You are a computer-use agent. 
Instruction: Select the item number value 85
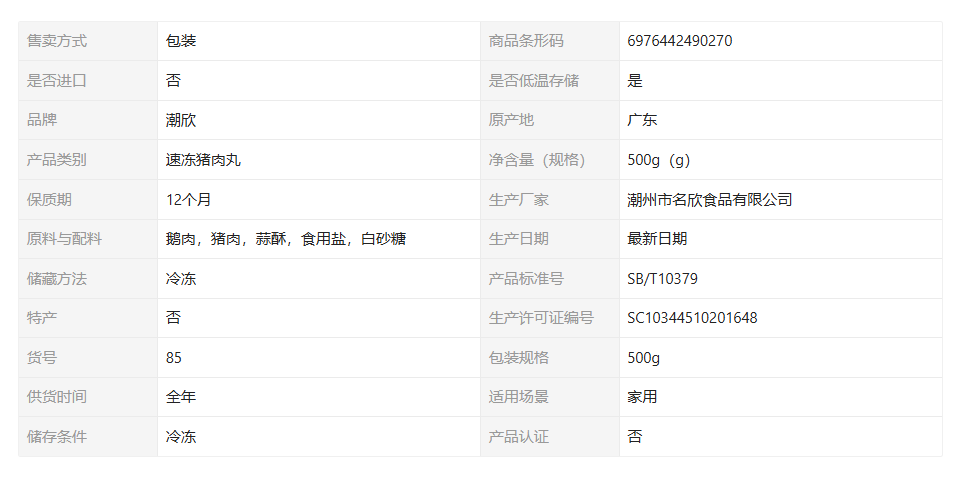point(174,357)
